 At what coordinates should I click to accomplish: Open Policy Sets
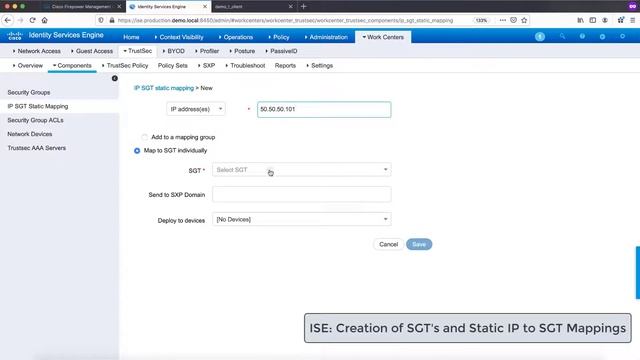173,65
